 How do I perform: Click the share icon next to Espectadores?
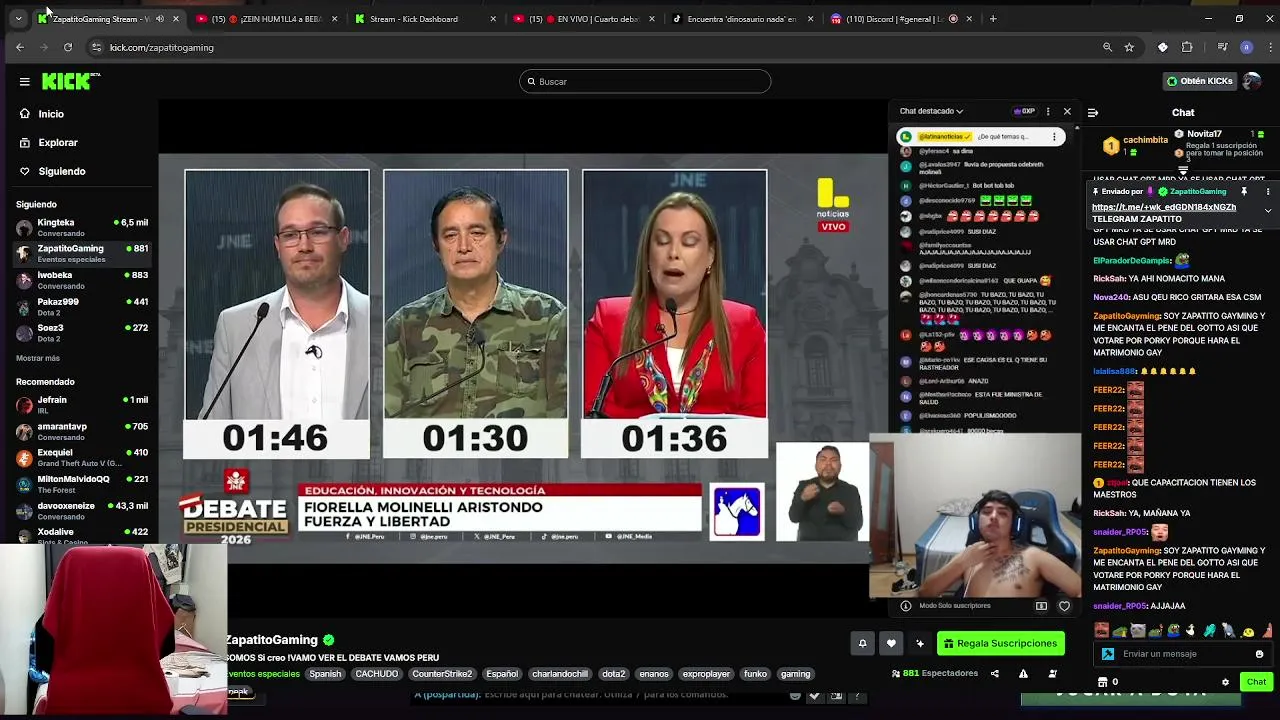click(x=994, y=674)
